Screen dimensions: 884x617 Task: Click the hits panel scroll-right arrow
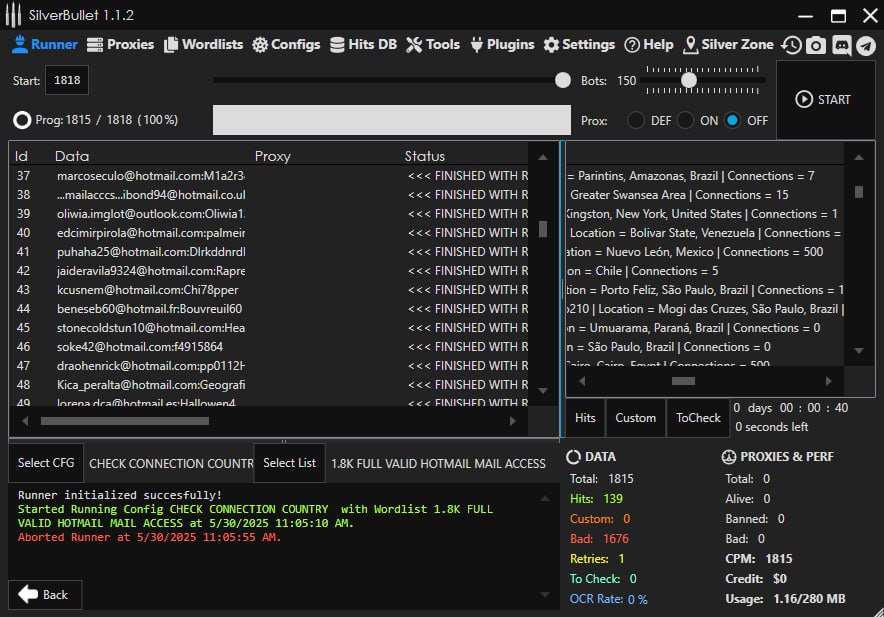point(828,381)
